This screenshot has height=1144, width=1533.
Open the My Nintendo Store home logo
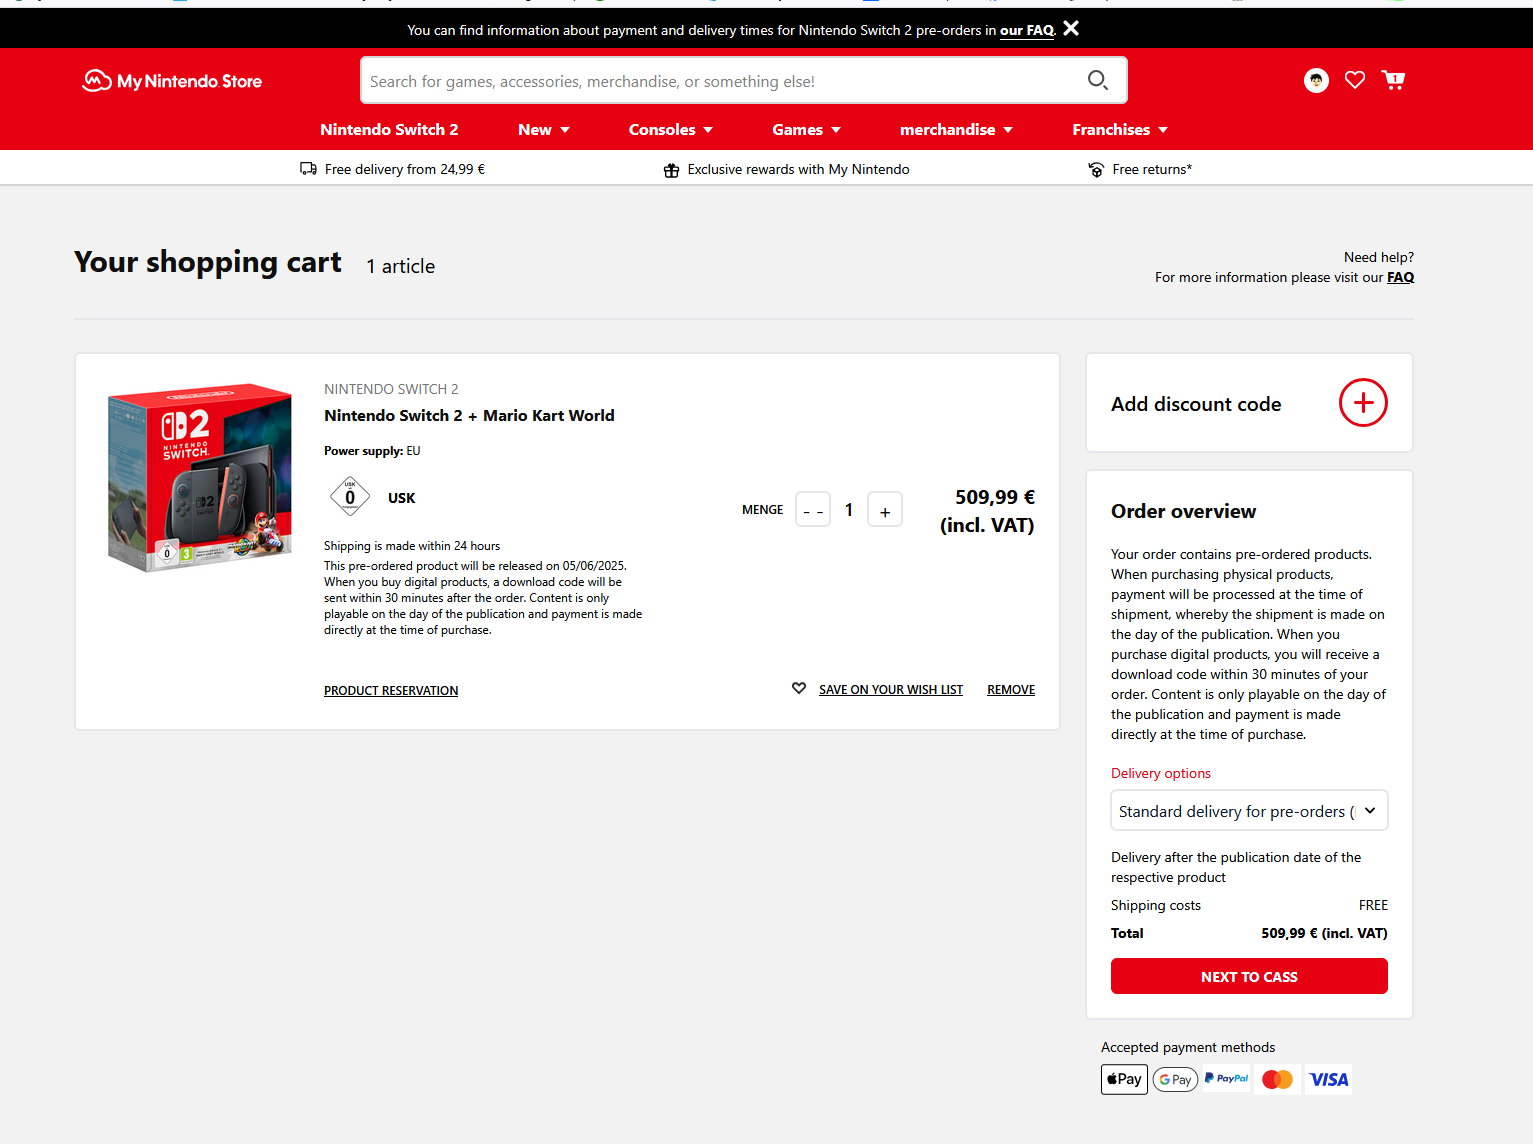[x=172, y=81]
